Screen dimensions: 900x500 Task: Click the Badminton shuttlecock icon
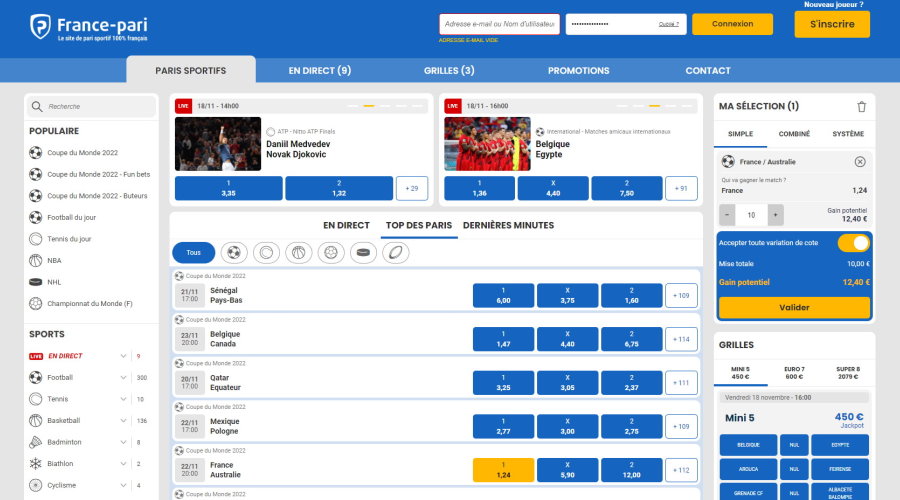pyautogui.click(x=36, y=442)
